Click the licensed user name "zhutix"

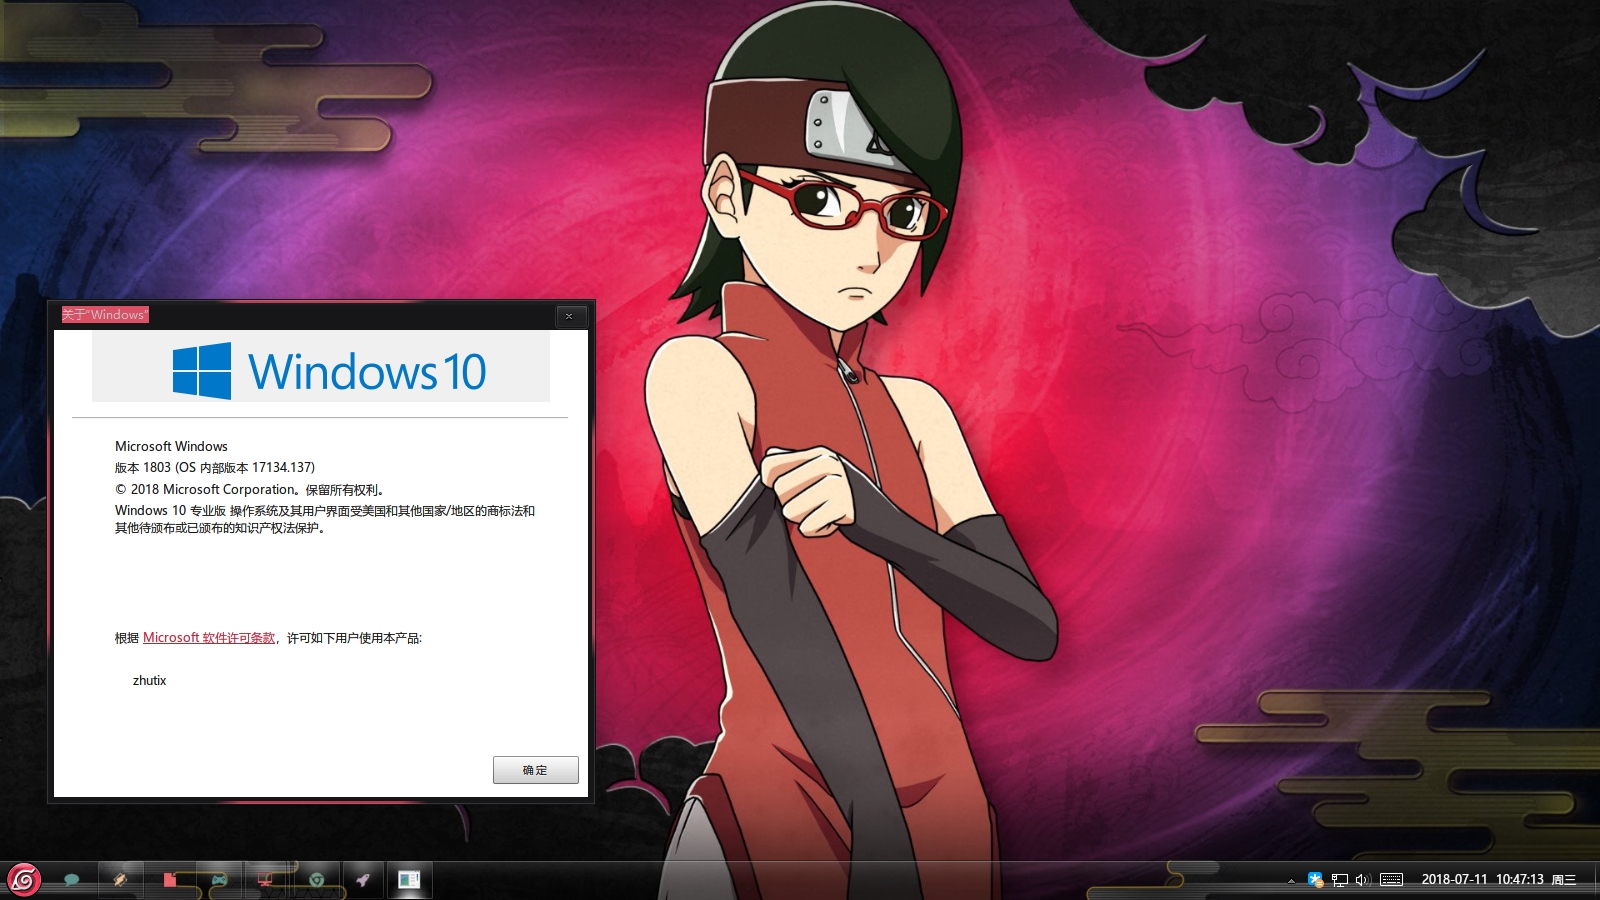pyautogui.click(x=150, y=680)
